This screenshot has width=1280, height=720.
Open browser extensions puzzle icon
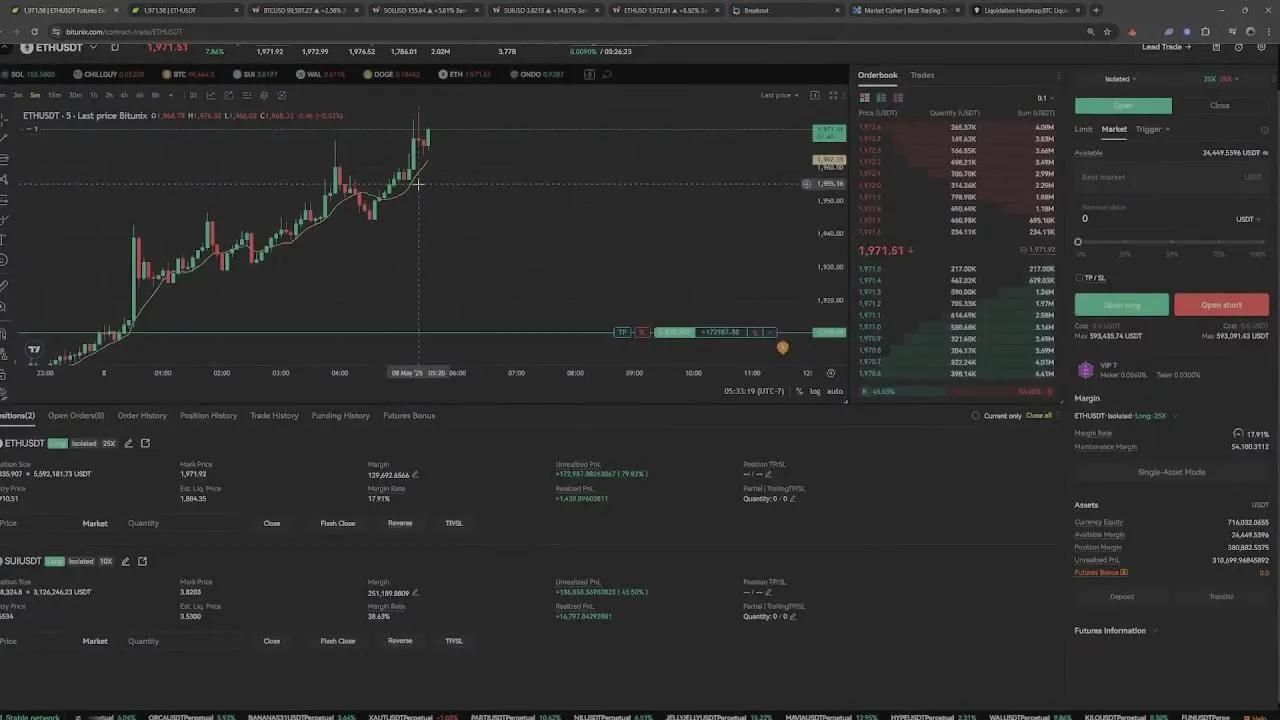pyautogui.click(x=1205, y=31)
